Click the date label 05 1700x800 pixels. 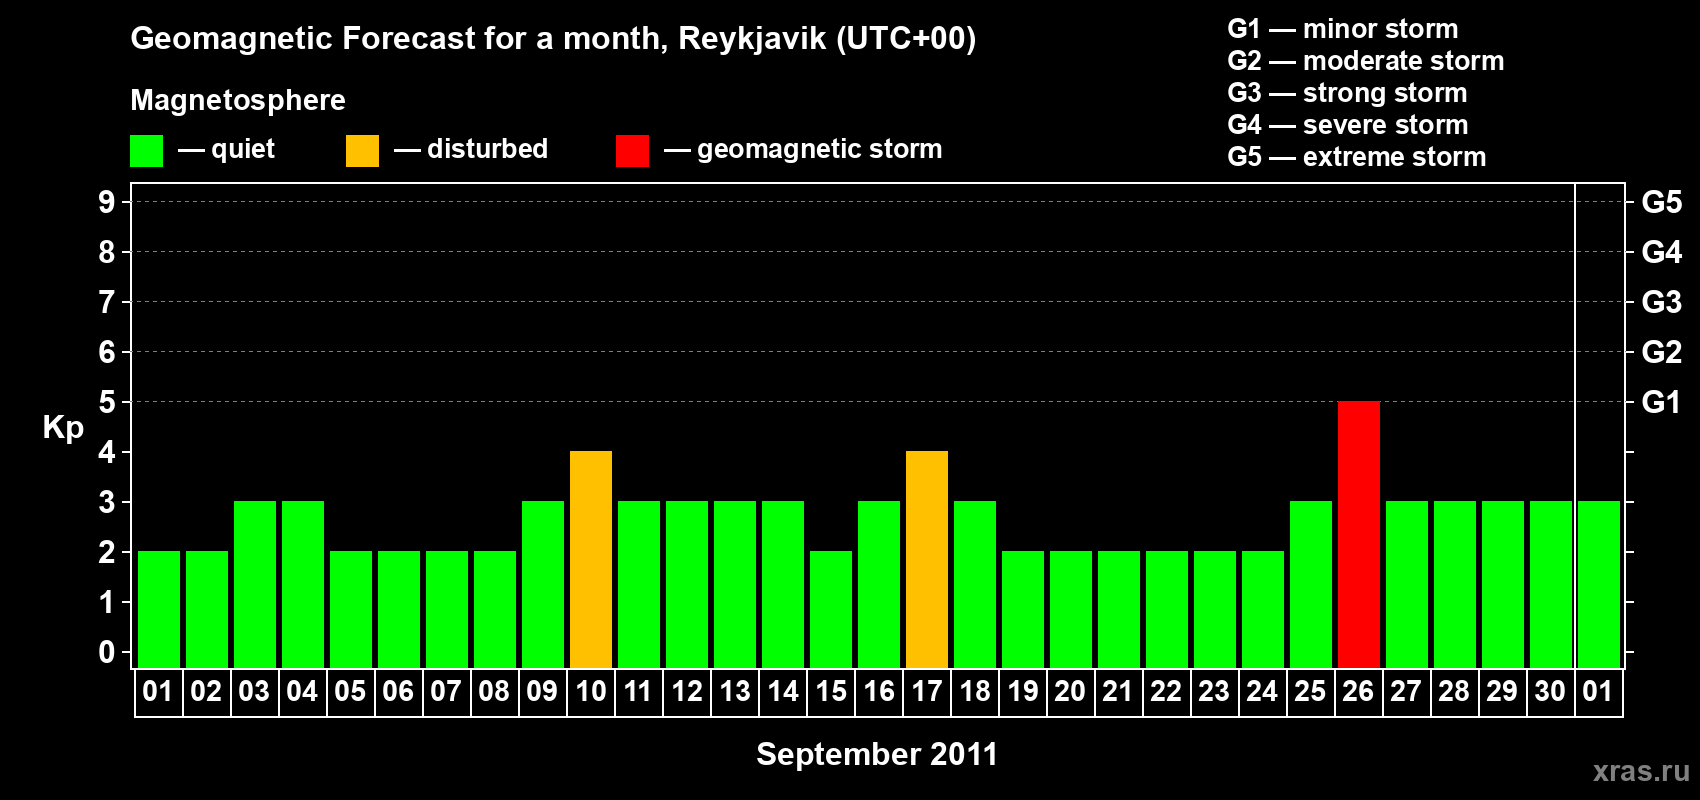click(350, 692)
